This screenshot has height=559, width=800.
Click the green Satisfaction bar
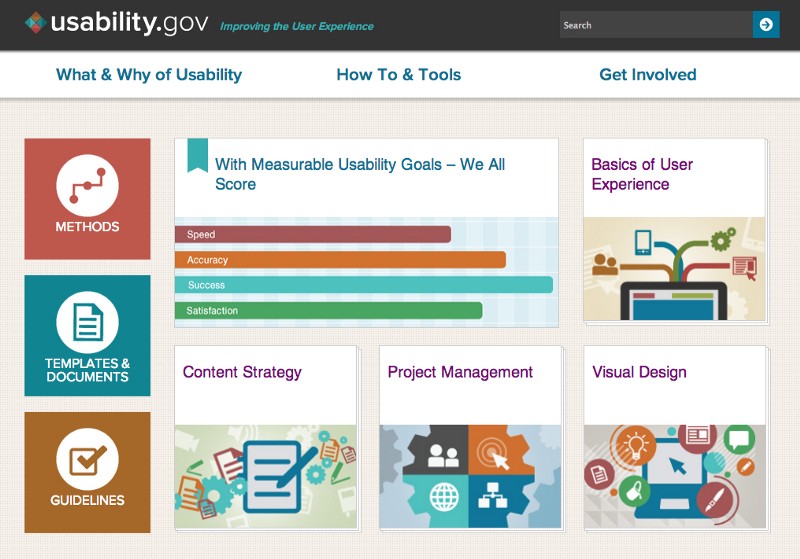point(329,310)
